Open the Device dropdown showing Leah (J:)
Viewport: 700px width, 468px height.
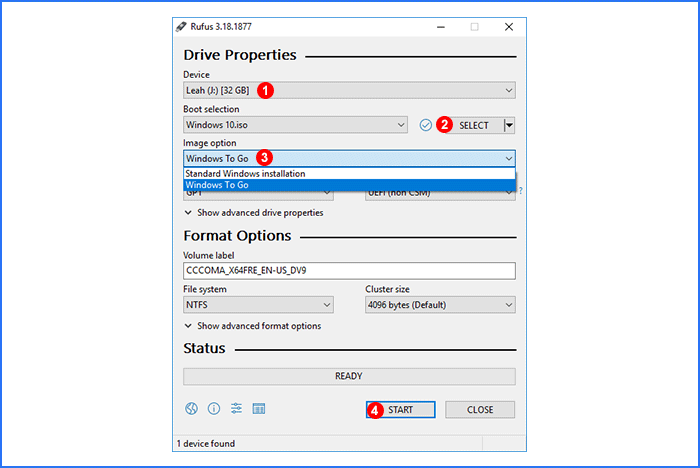point(349,90)
